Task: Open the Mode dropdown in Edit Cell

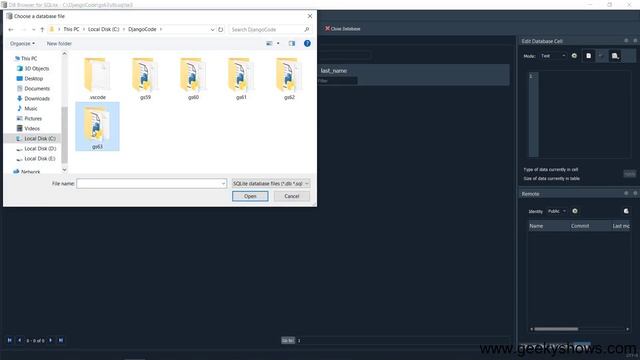Action: tap(553, 56)
